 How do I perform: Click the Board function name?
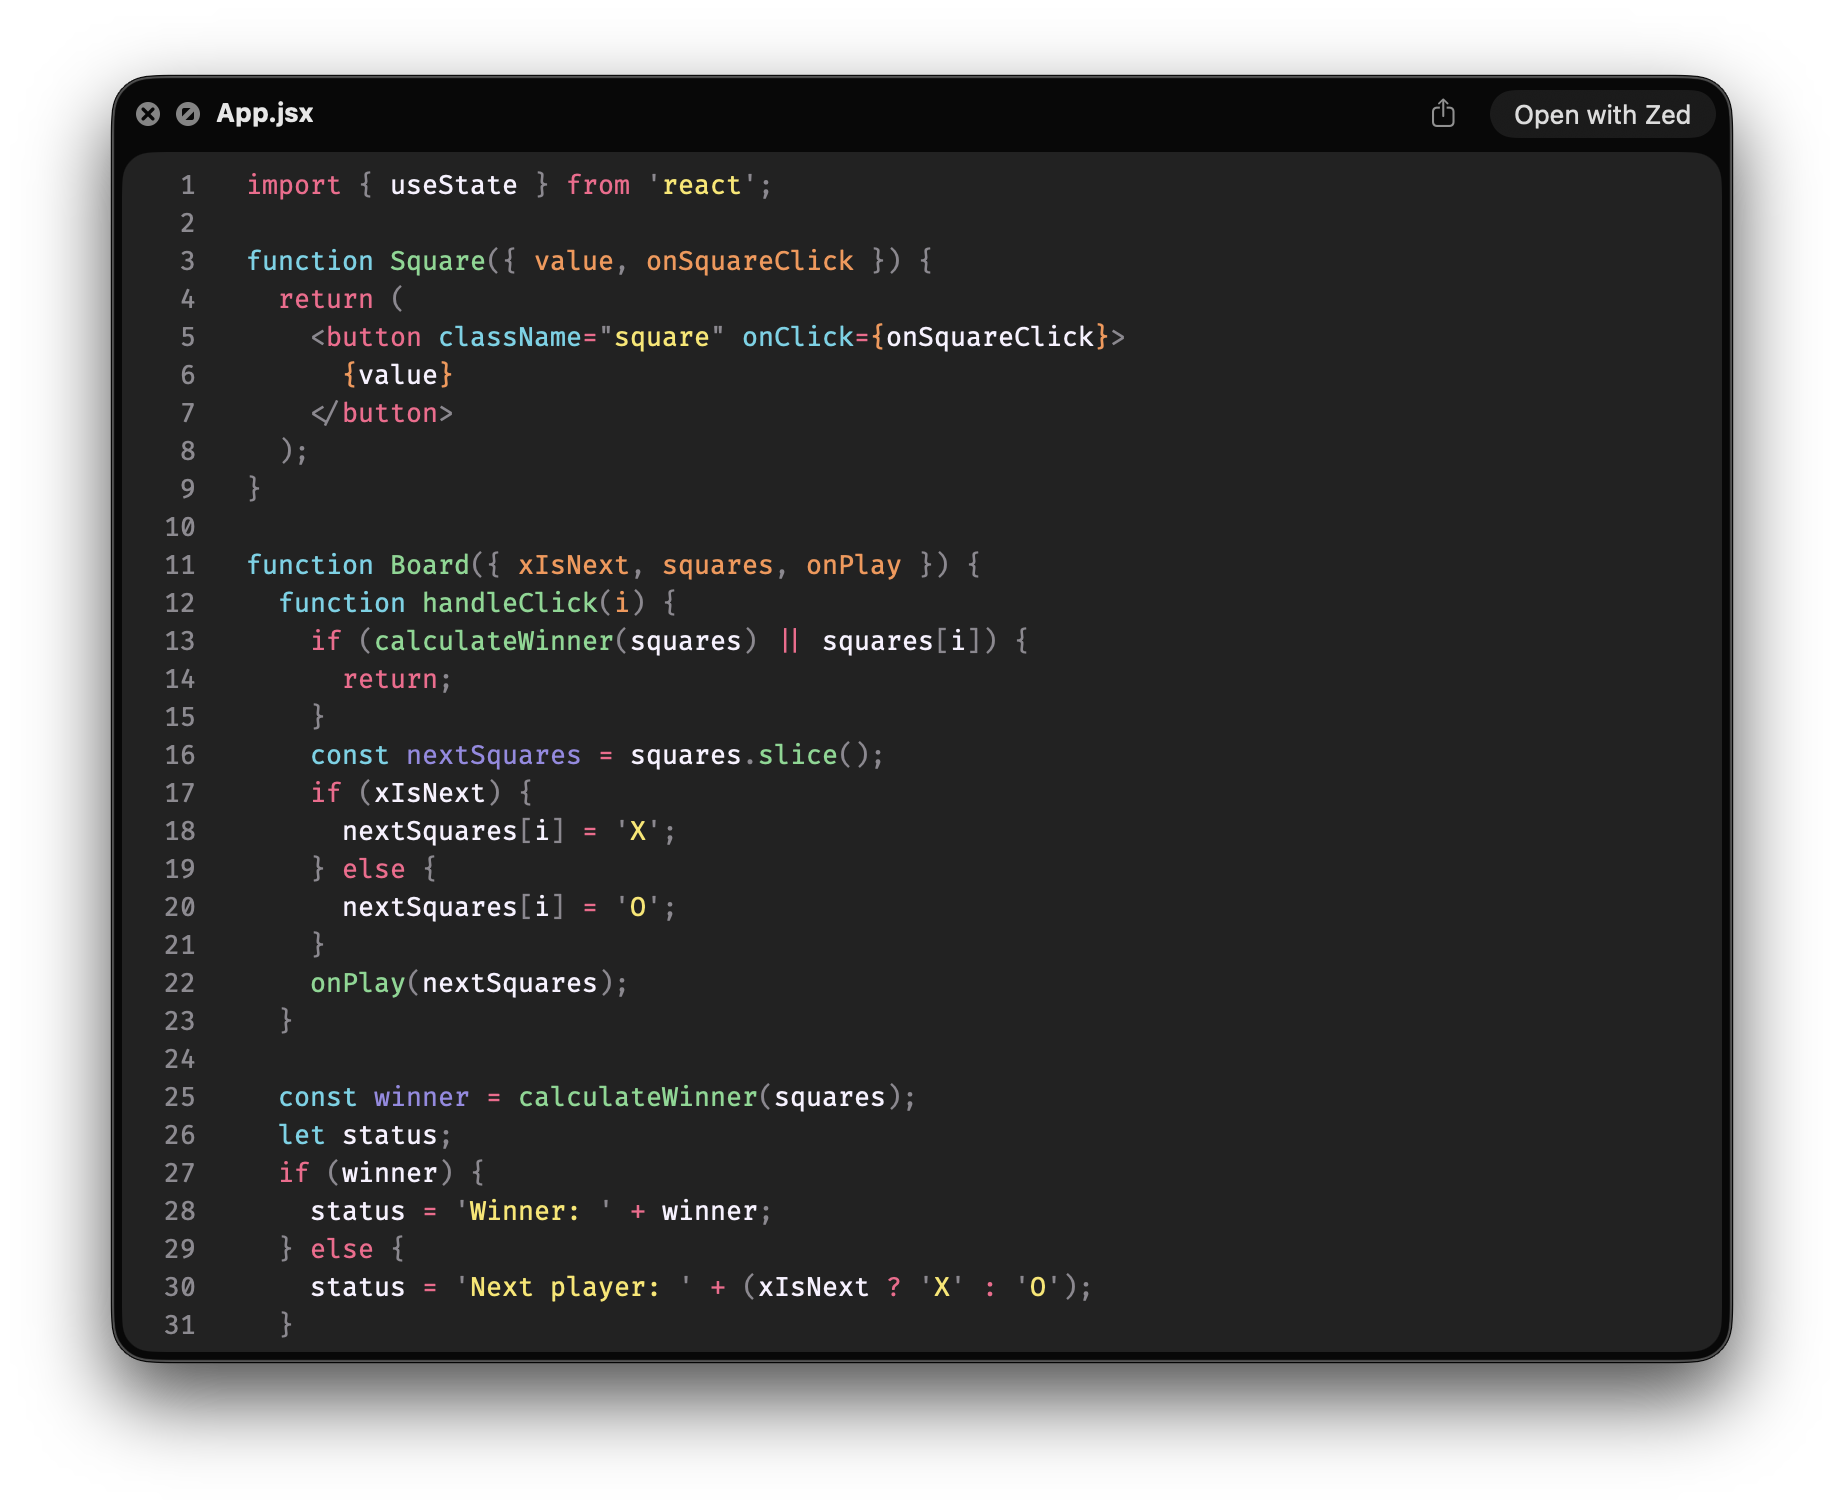pos(429,566)
